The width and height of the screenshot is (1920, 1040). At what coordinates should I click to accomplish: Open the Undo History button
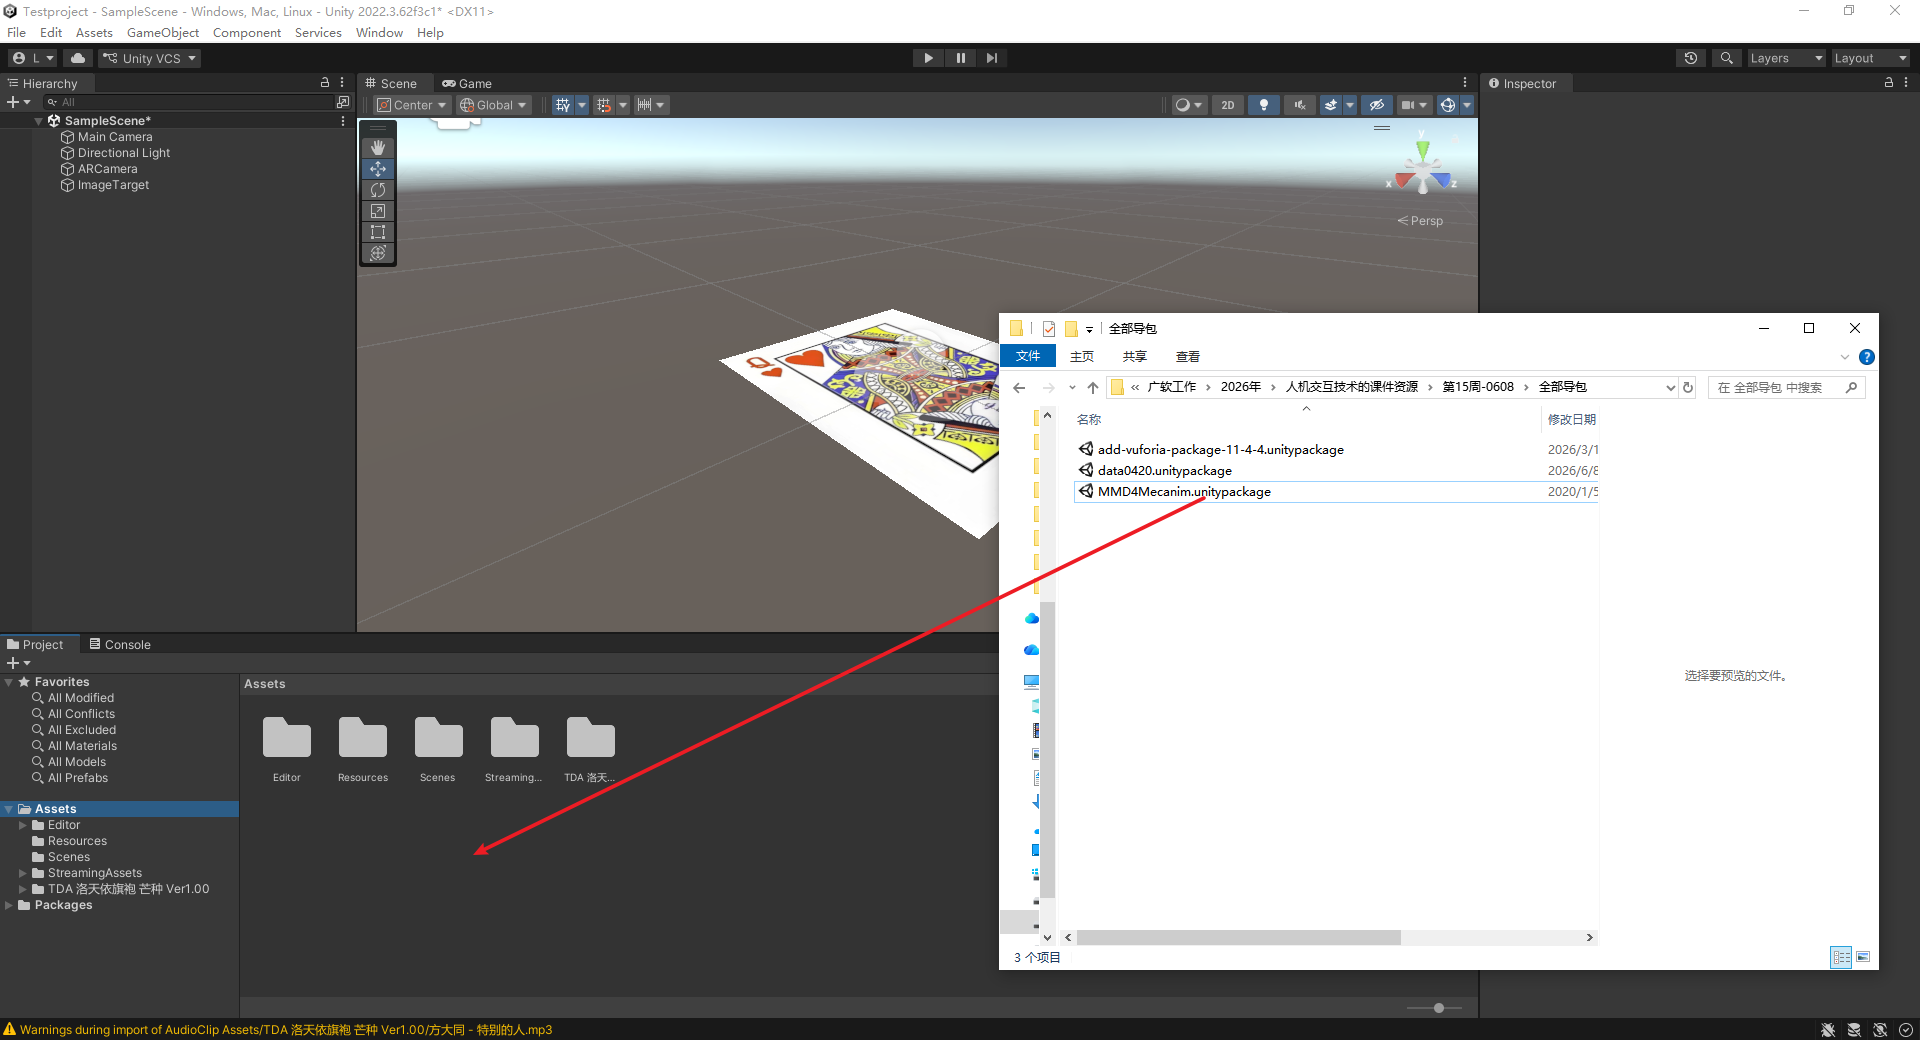pyautogui.click(x=1691, y=58)
